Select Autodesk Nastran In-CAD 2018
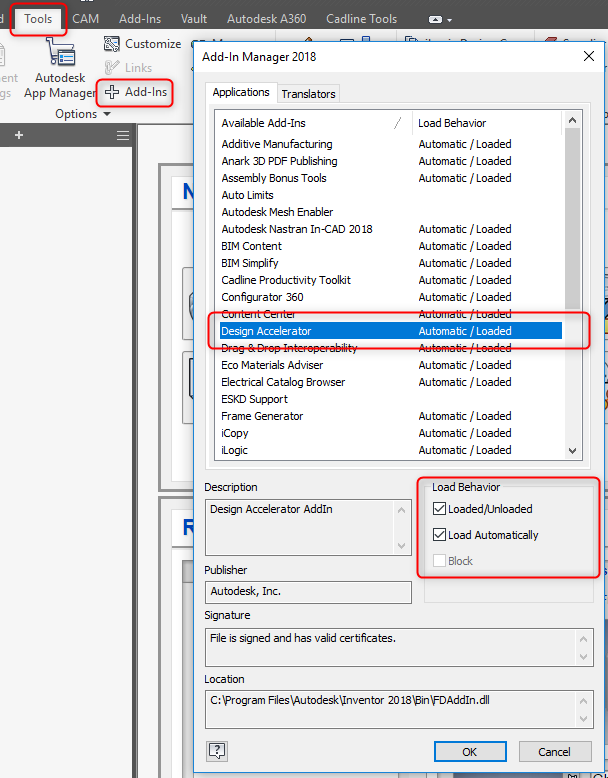608x778 pixels. tap(390, 229)
